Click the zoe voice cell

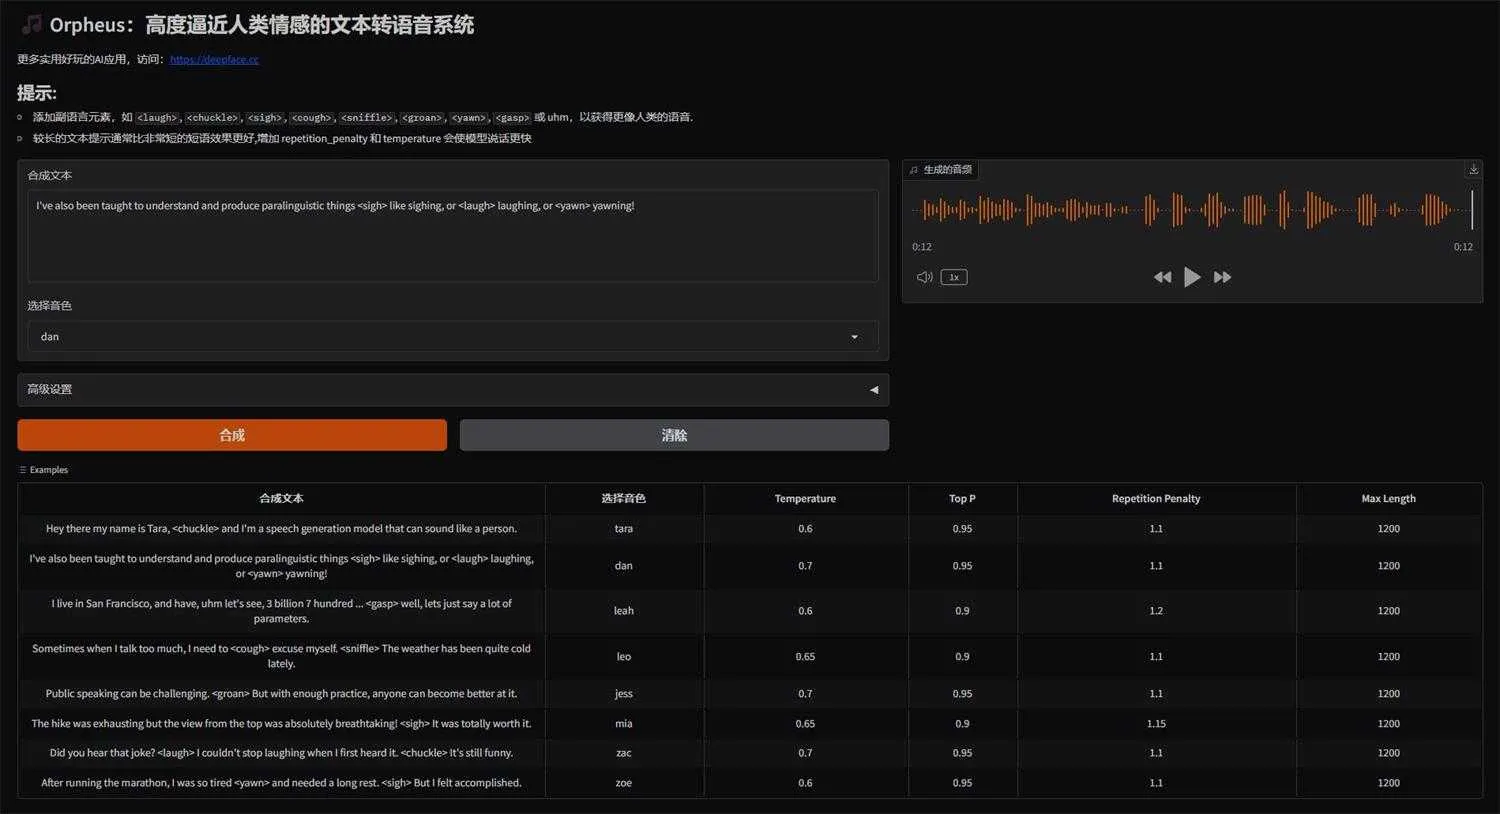(624, 783)
